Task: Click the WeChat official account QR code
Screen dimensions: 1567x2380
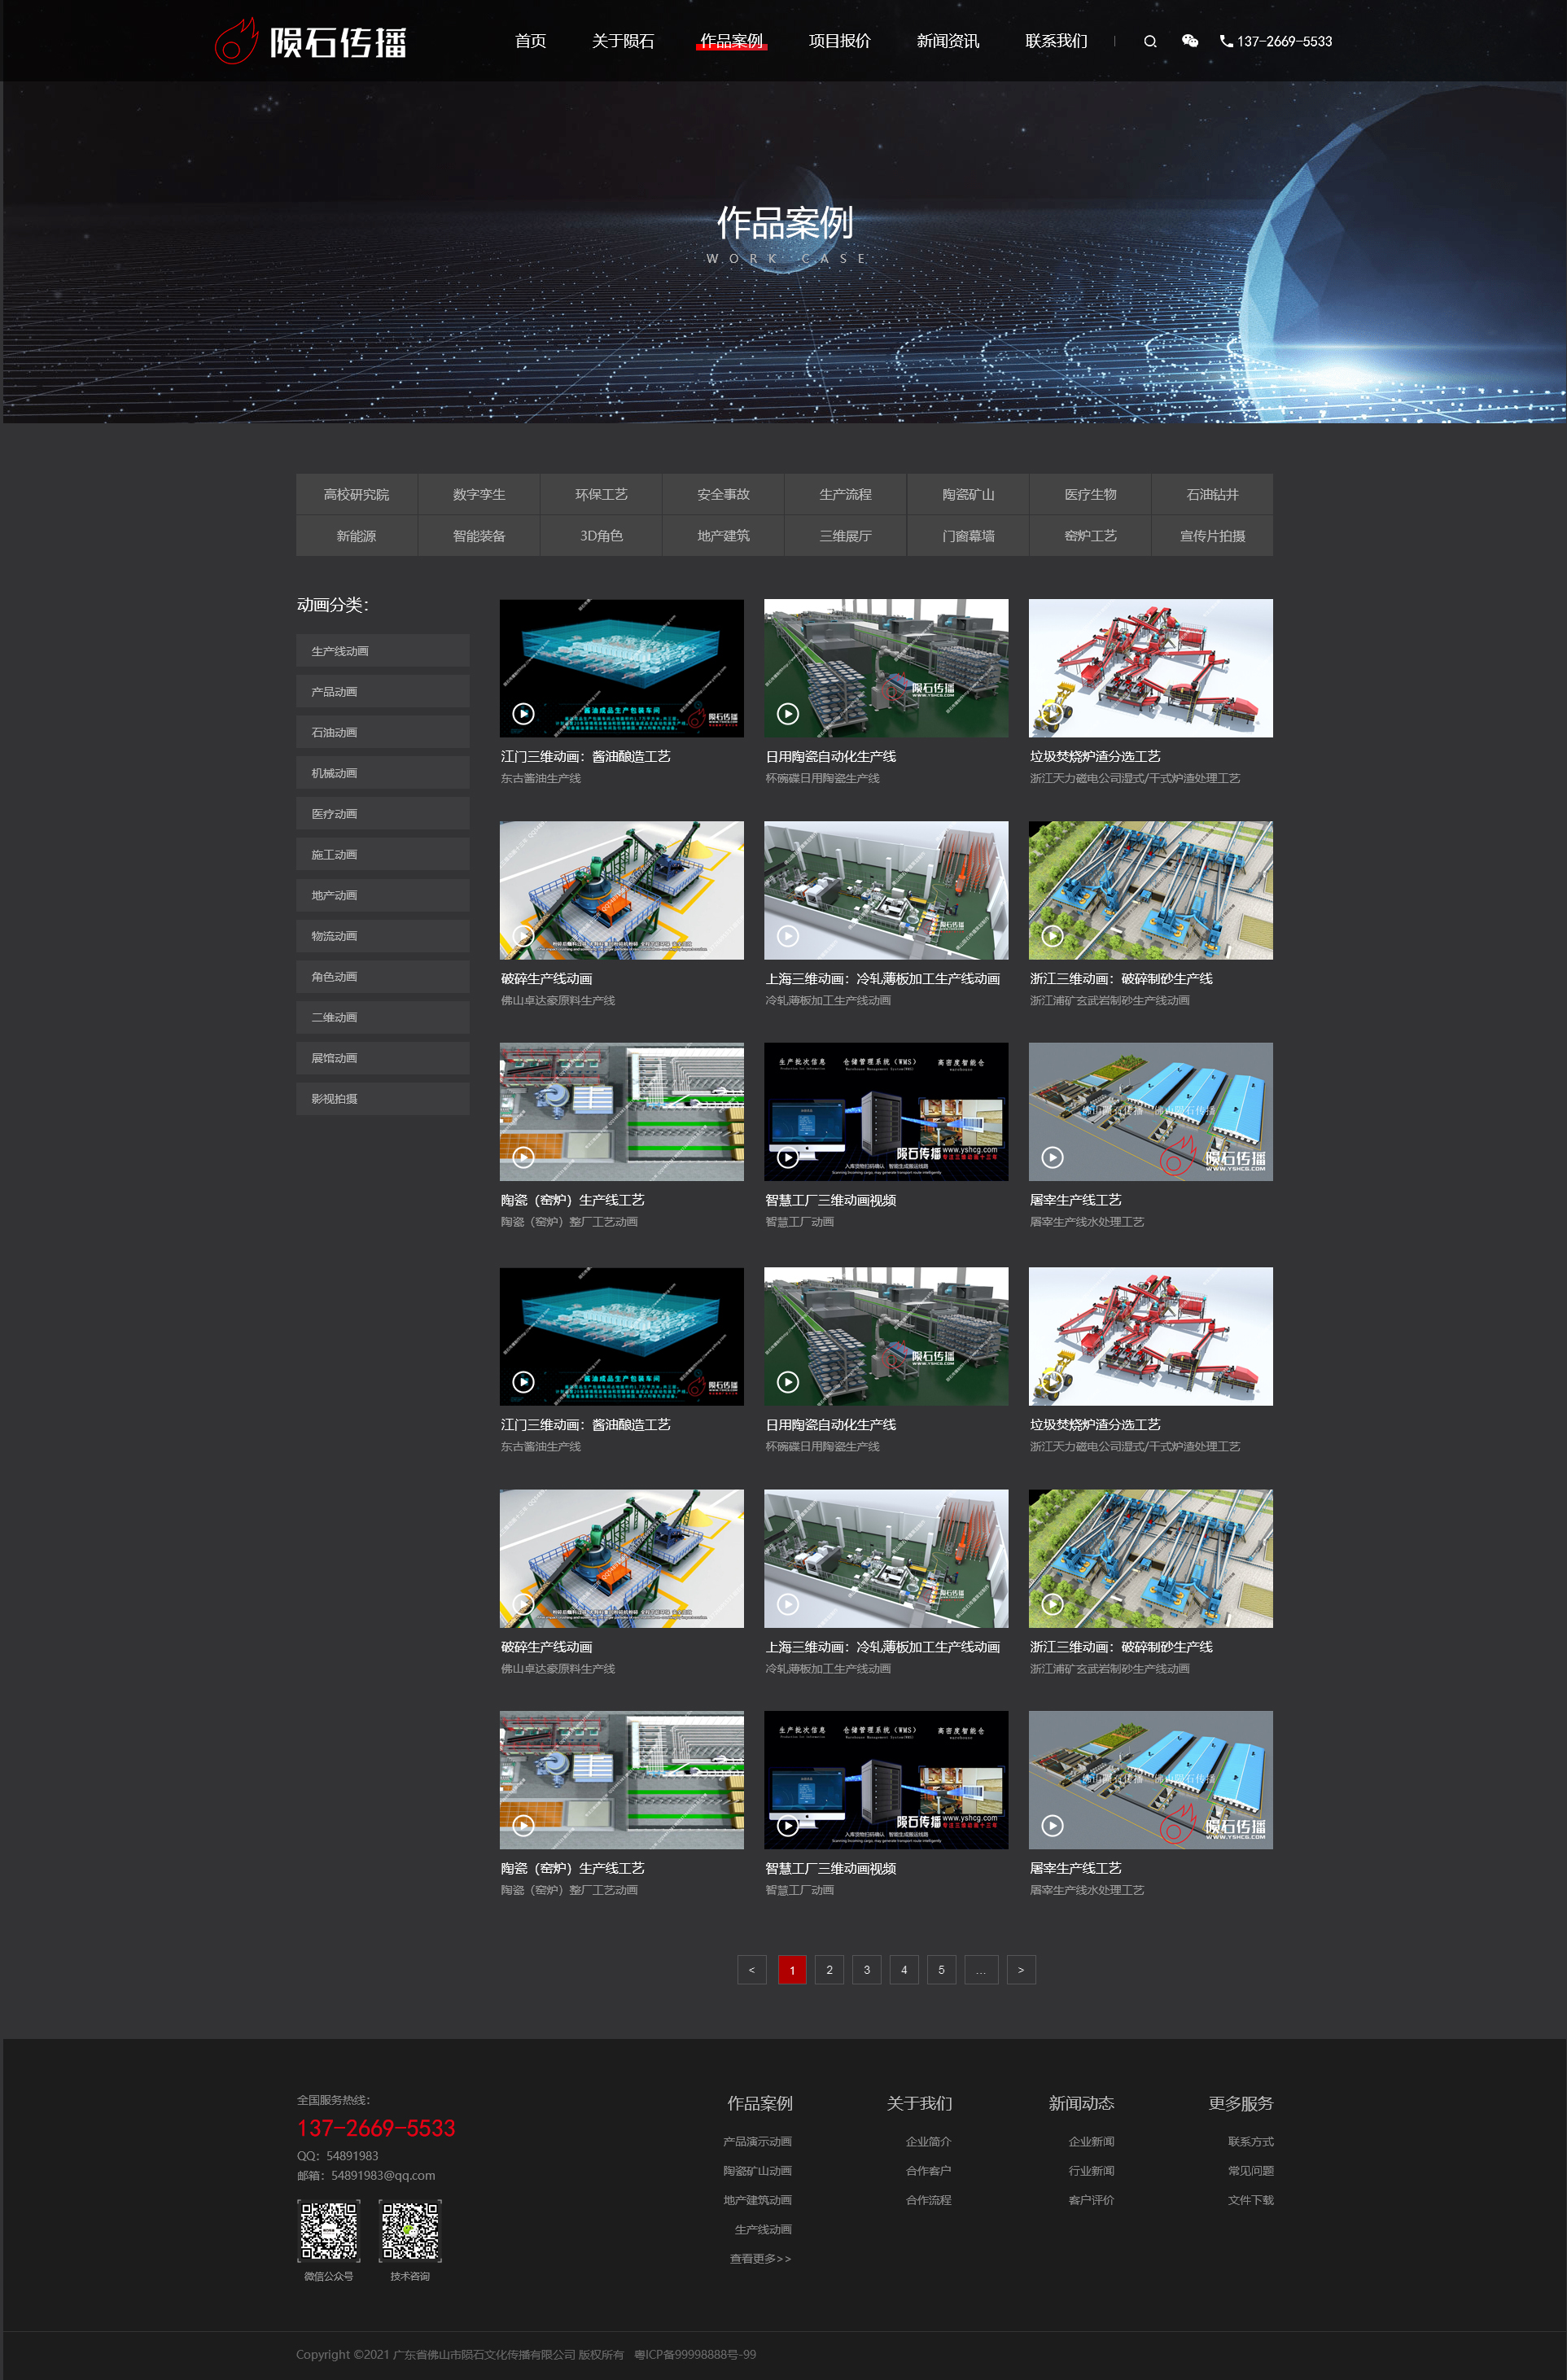Action: (x=328, y=2231)
